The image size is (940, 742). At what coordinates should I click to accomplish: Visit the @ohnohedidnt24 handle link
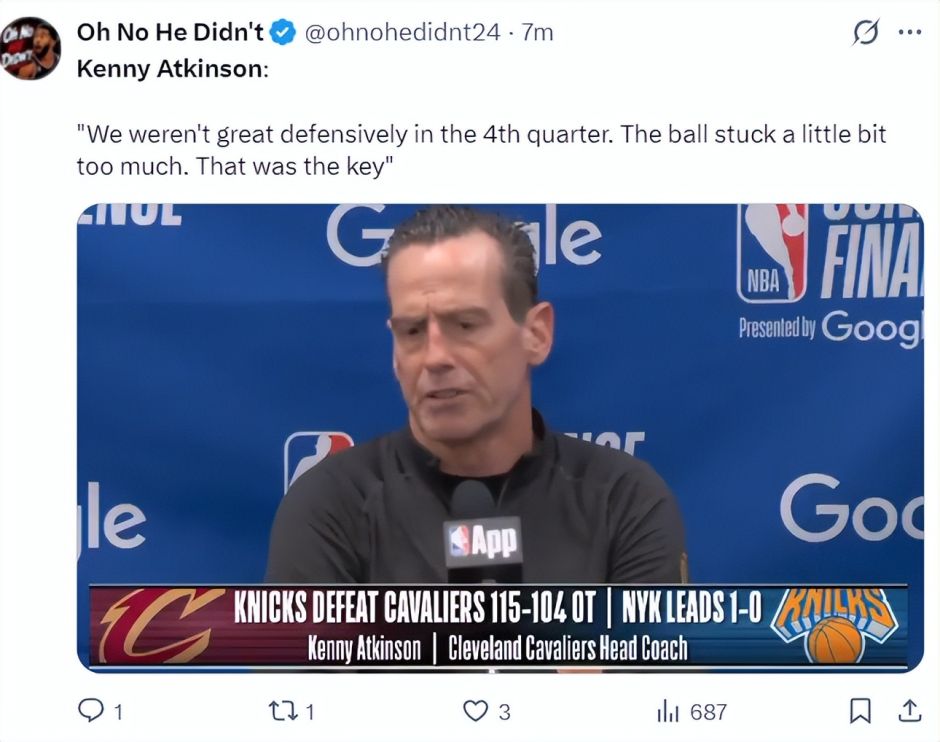click(x=402, y=32)
